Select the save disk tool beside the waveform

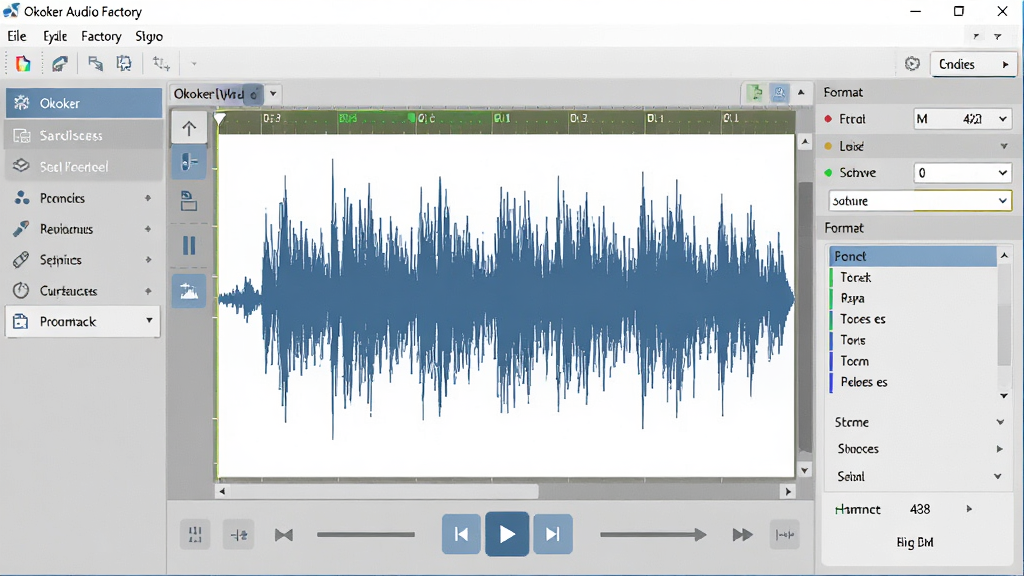(189, 200)
